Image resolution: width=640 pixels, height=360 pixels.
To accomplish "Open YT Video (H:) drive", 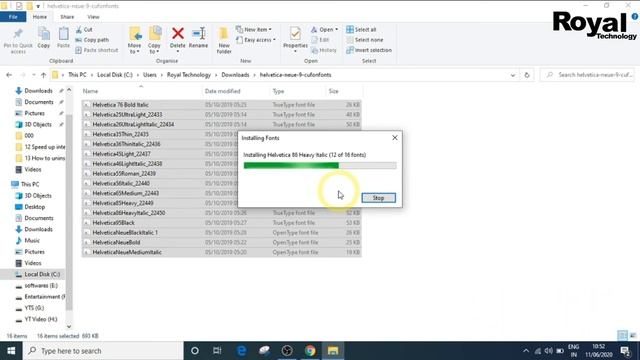I will pos(40,319).
